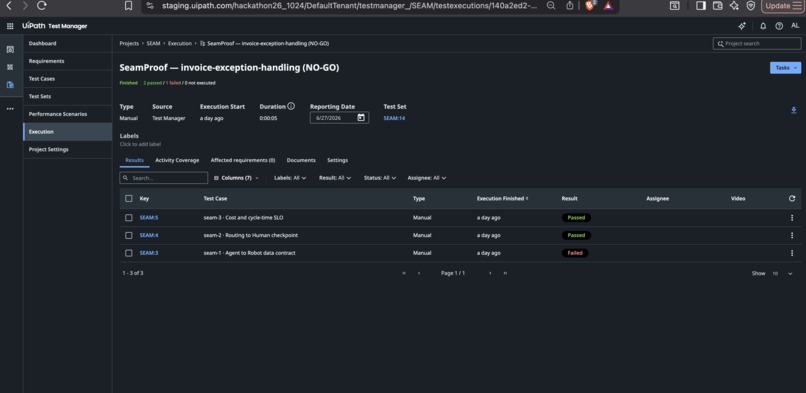Open the row actions menu for SEAM:3
Screen dimensions: 806x393
pyautogui.click(x=792, y=253)
